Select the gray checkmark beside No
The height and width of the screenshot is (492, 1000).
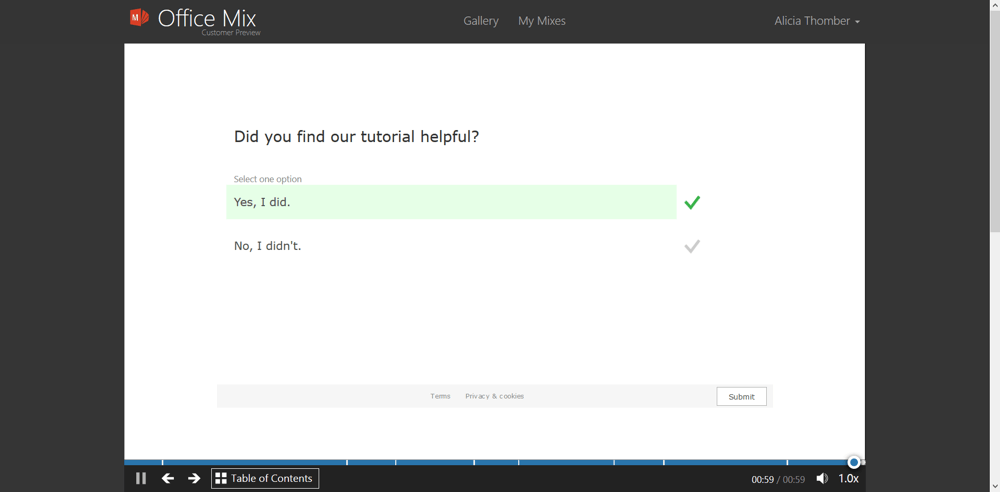692,246
